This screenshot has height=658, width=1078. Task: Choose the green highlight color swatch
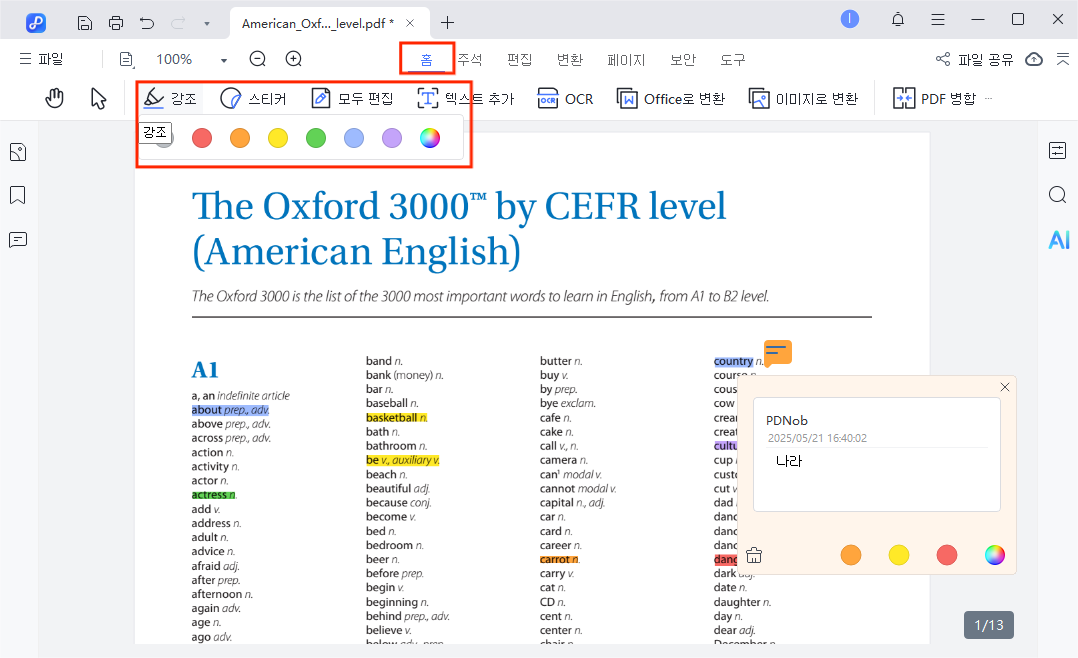316,138
